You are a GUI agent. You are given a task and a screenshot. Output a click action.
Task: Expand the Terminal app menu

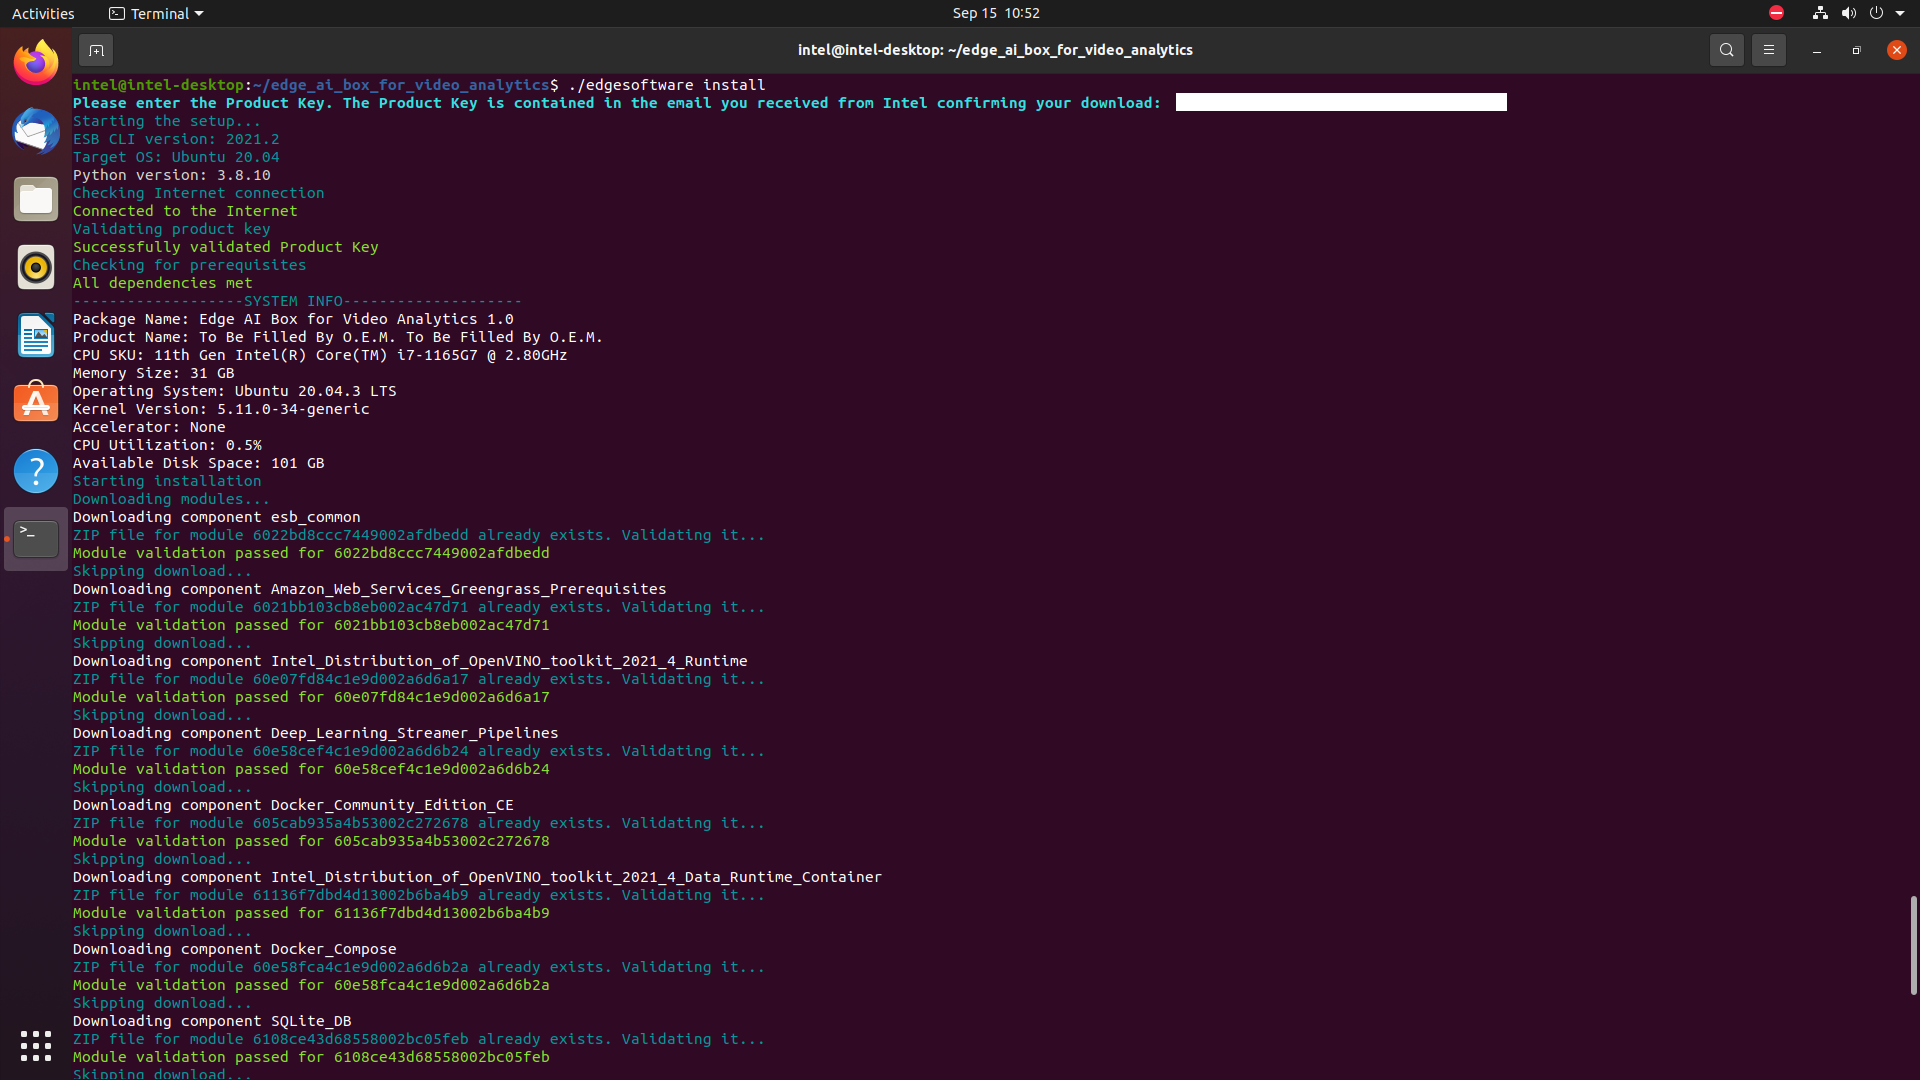tap(156, 13)
